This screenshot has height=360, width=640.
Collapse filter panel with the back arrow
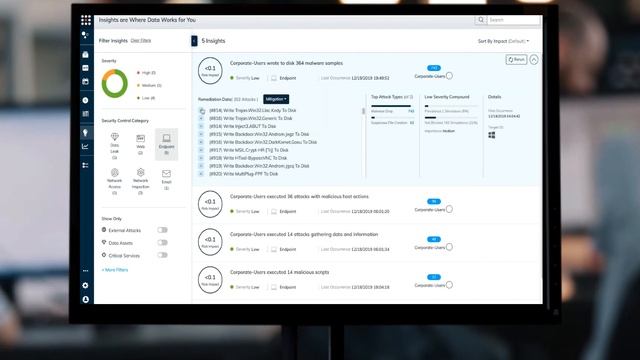[194, 41]
